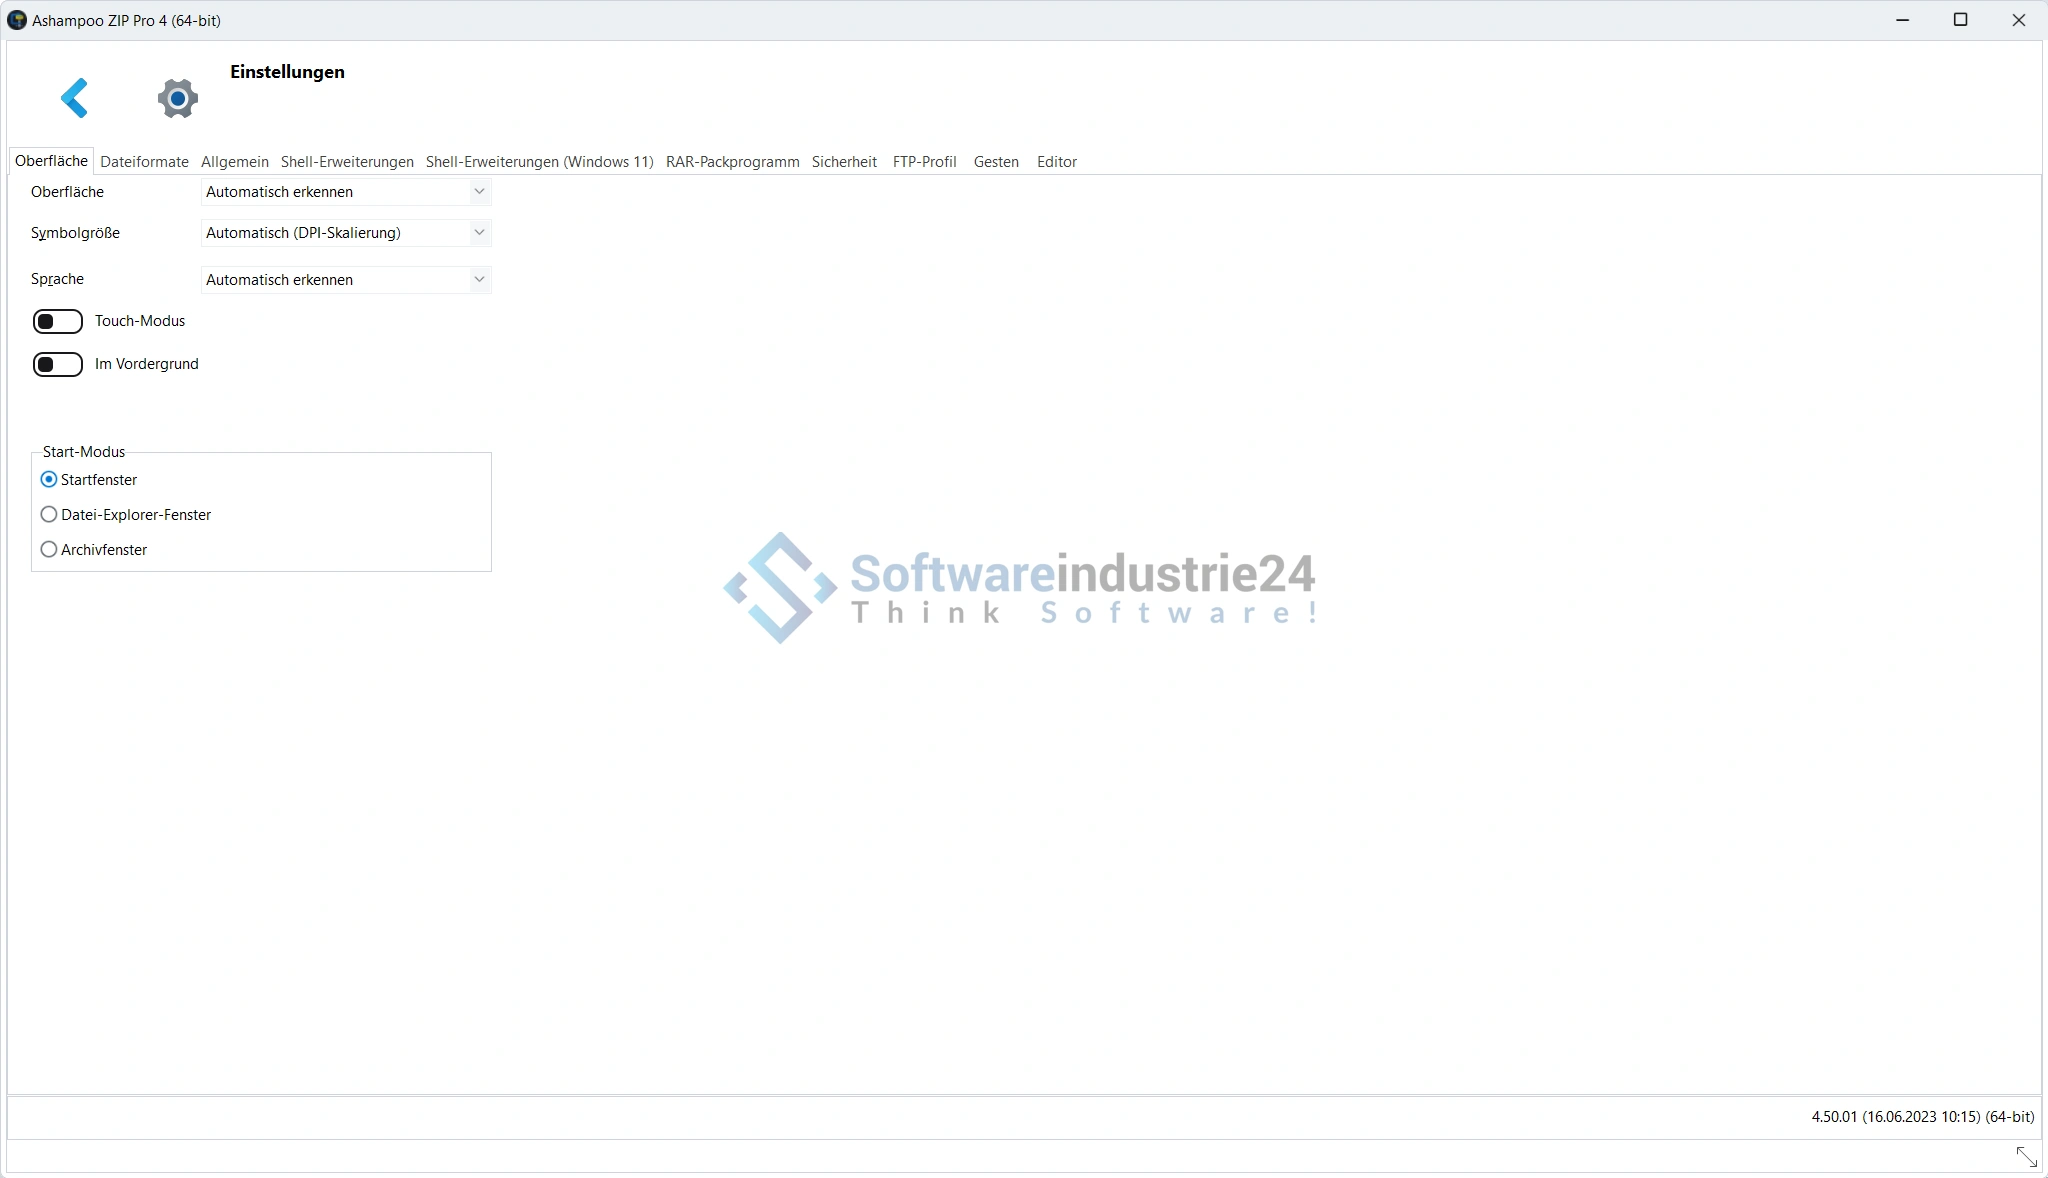Image resolution: width=2048 pixels, height=1178 pixels.
Task: Choose the Archivfenster start mode
Action: pyautogui.click(x=49, y=550)
